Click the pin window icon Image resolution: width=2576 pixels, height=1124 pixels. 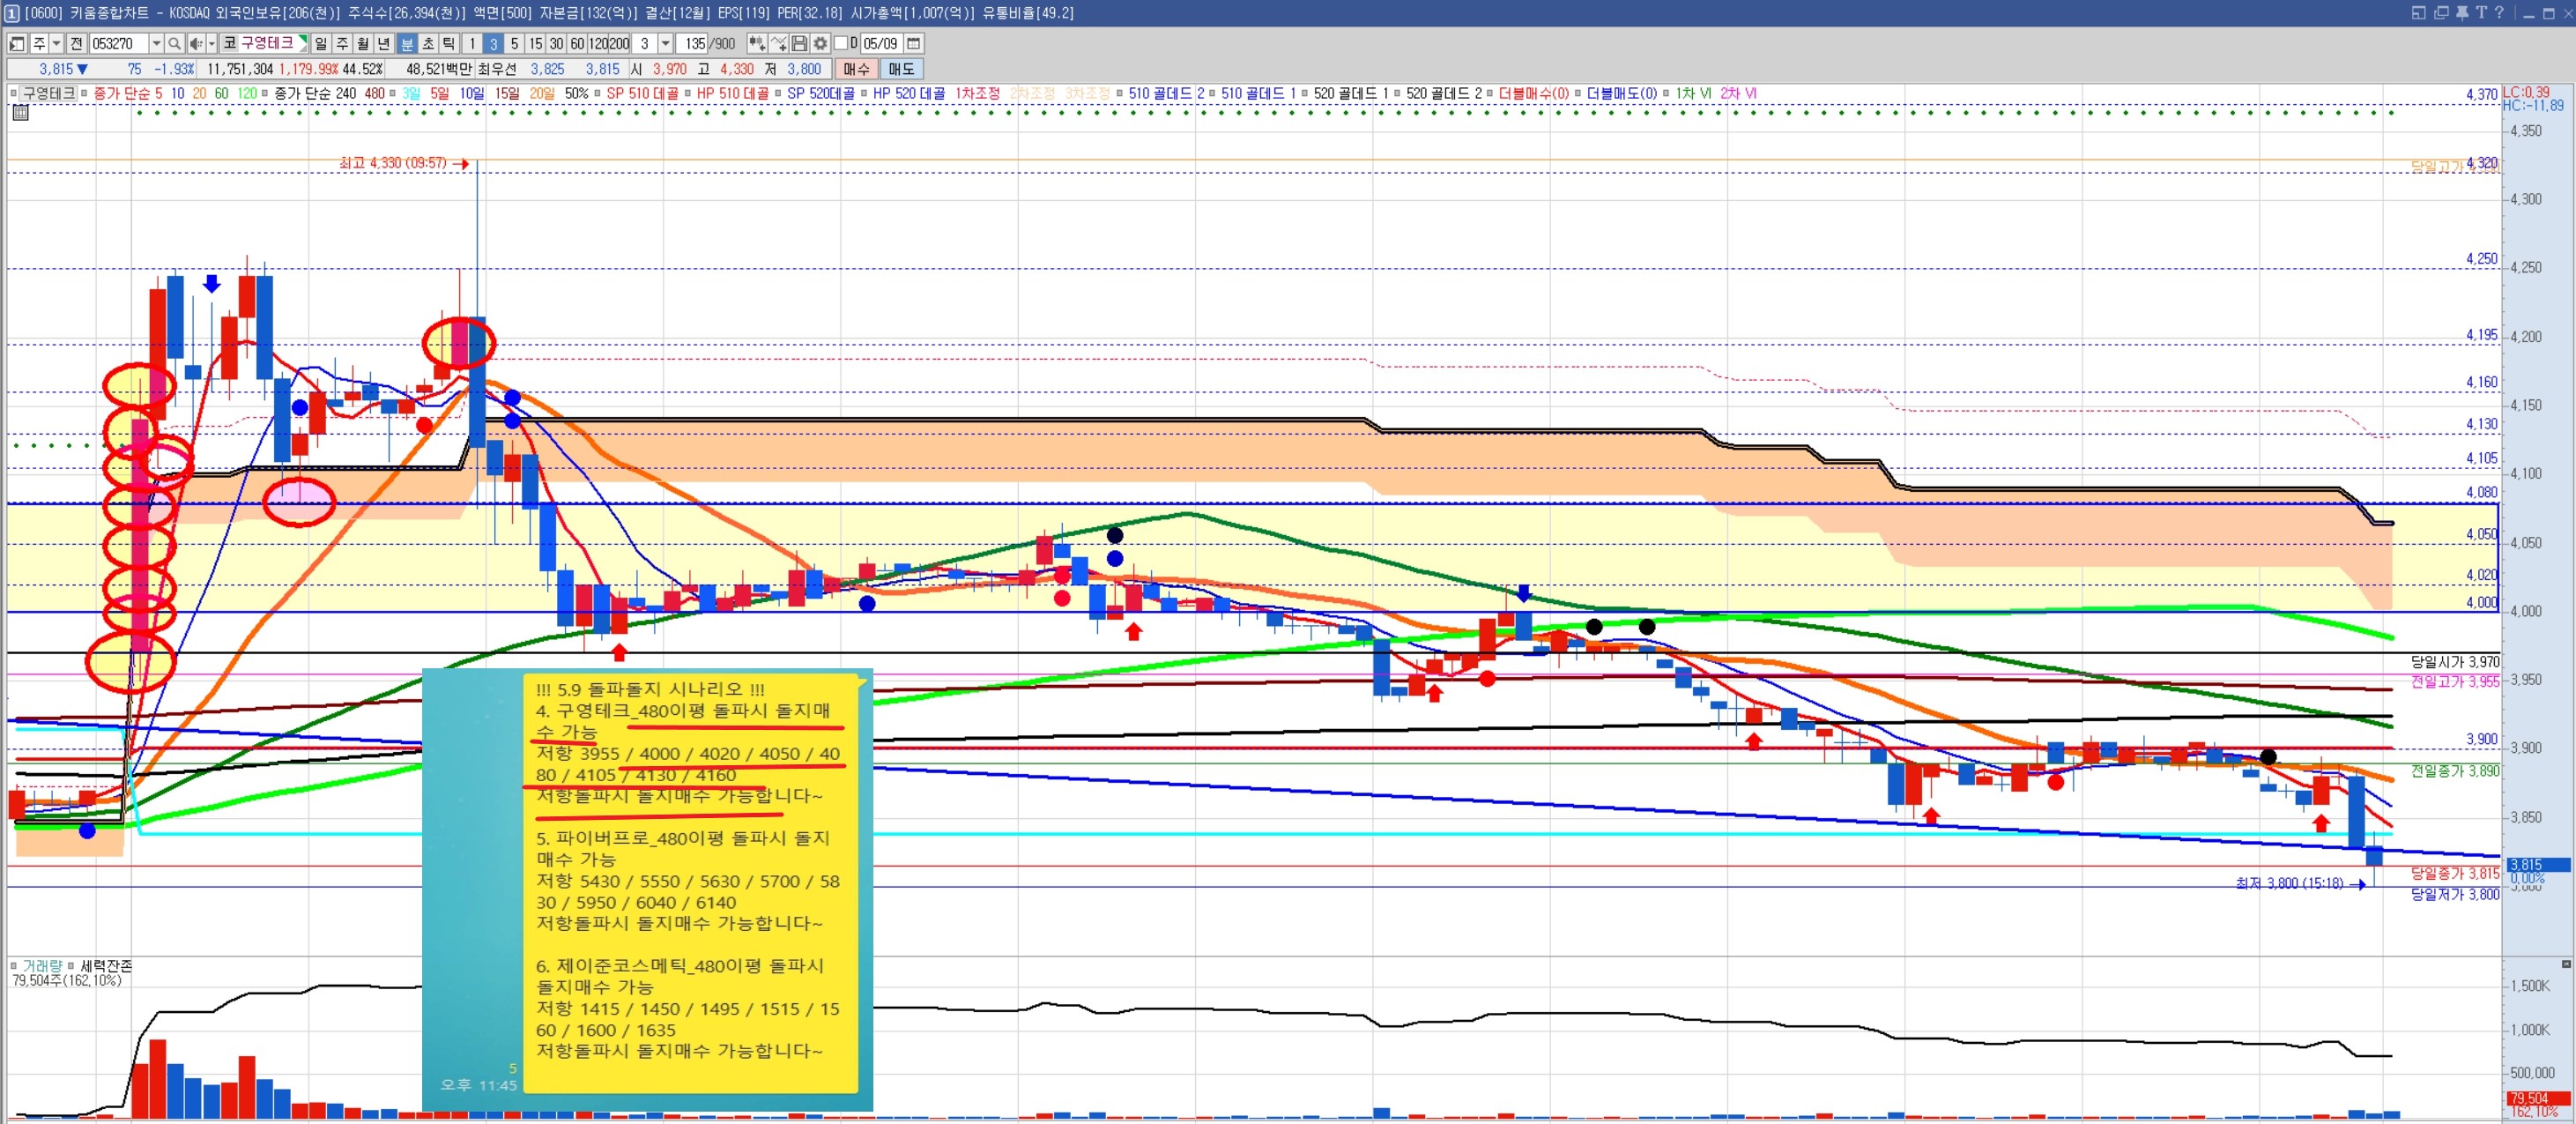pos(2462,12)
